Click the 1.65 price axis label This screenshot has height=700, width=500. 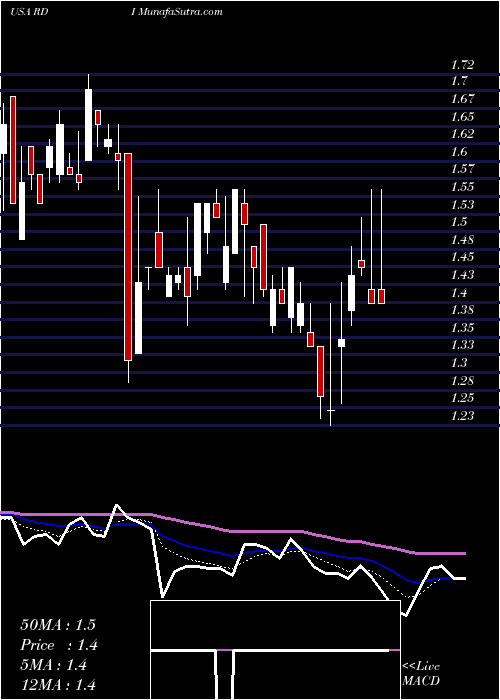point(462,117)
